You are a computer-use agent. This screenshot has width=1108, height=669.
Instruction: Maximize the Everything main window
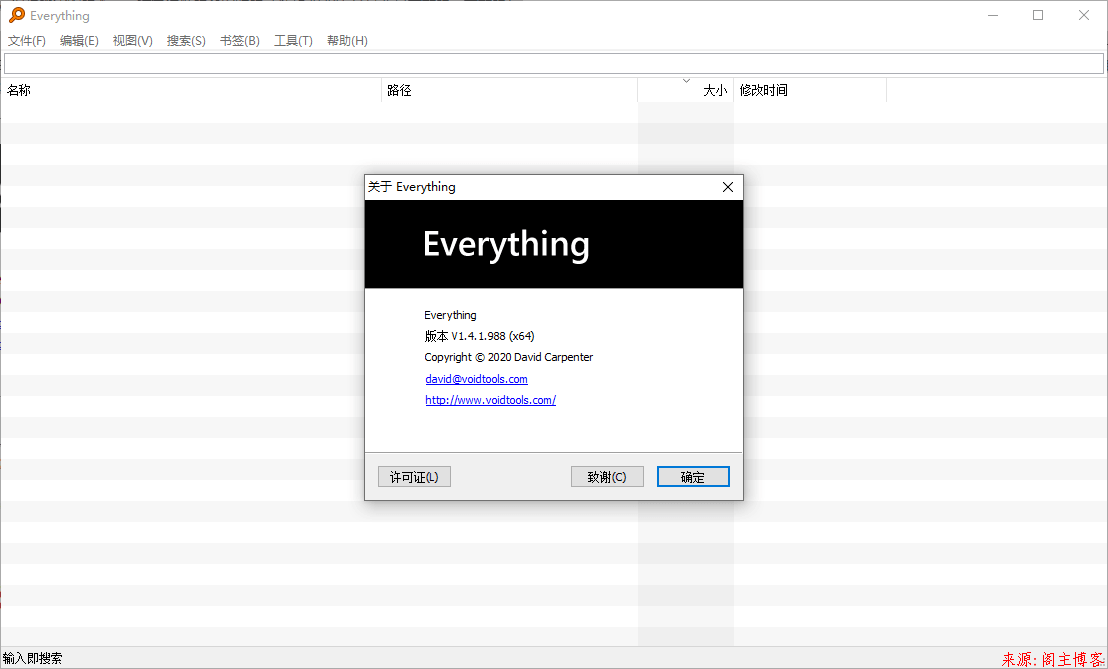(1038, 16)
